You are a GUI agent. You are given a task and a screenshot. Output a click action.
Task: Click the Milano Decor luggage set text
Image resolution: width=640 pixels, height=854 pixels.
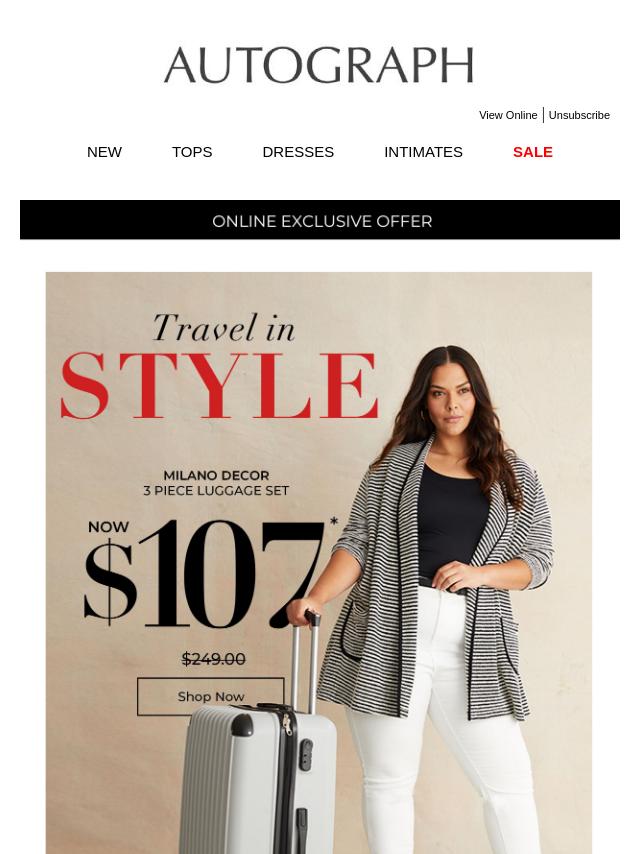(x=216, y=483)
